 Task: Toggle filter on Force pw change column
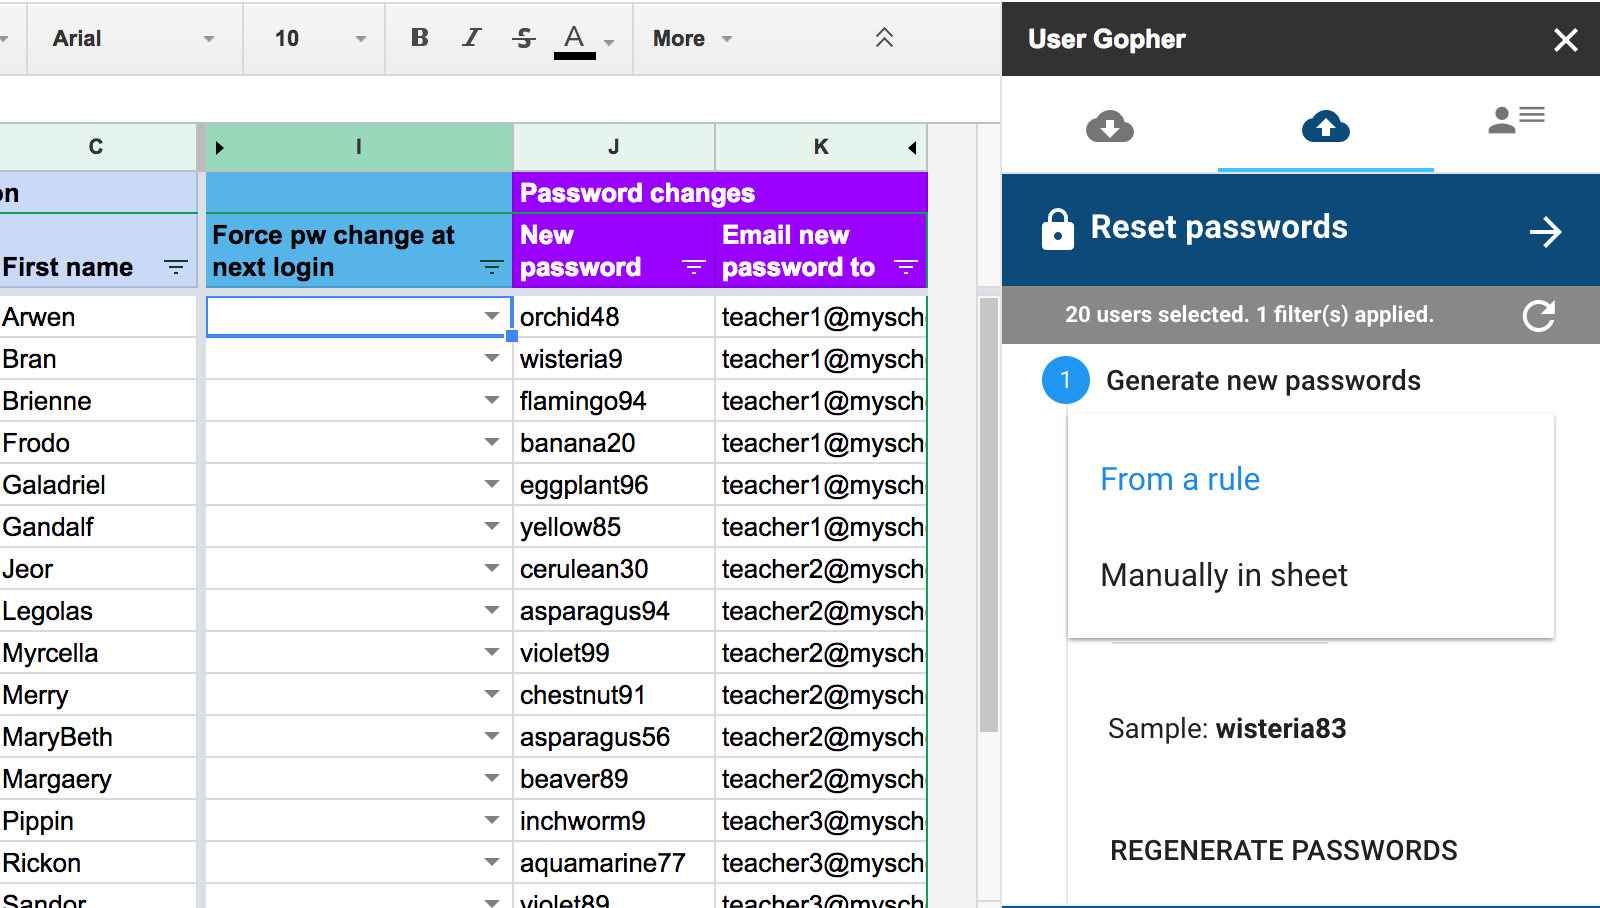pyautogui.click(x=491, y=268)
